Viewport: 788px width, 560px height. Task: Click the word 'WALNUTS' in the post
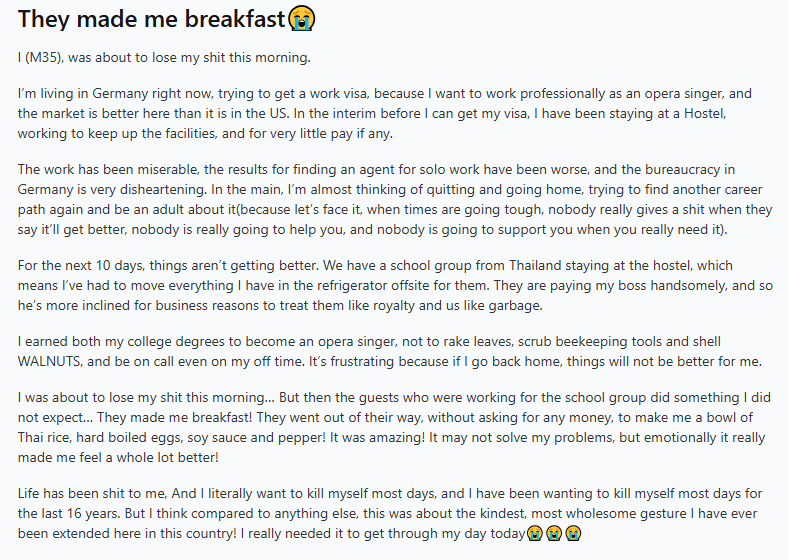[49, 361]
